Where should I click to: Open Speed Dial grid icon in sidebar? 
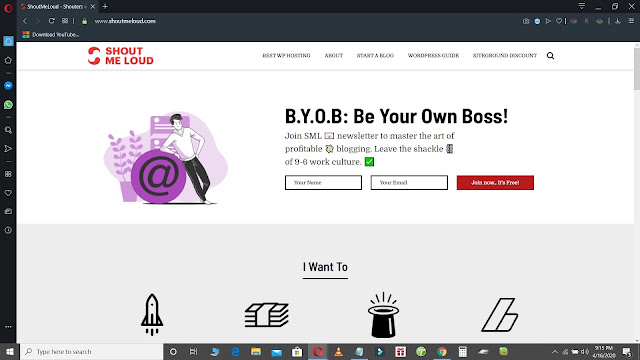(8, 174)
